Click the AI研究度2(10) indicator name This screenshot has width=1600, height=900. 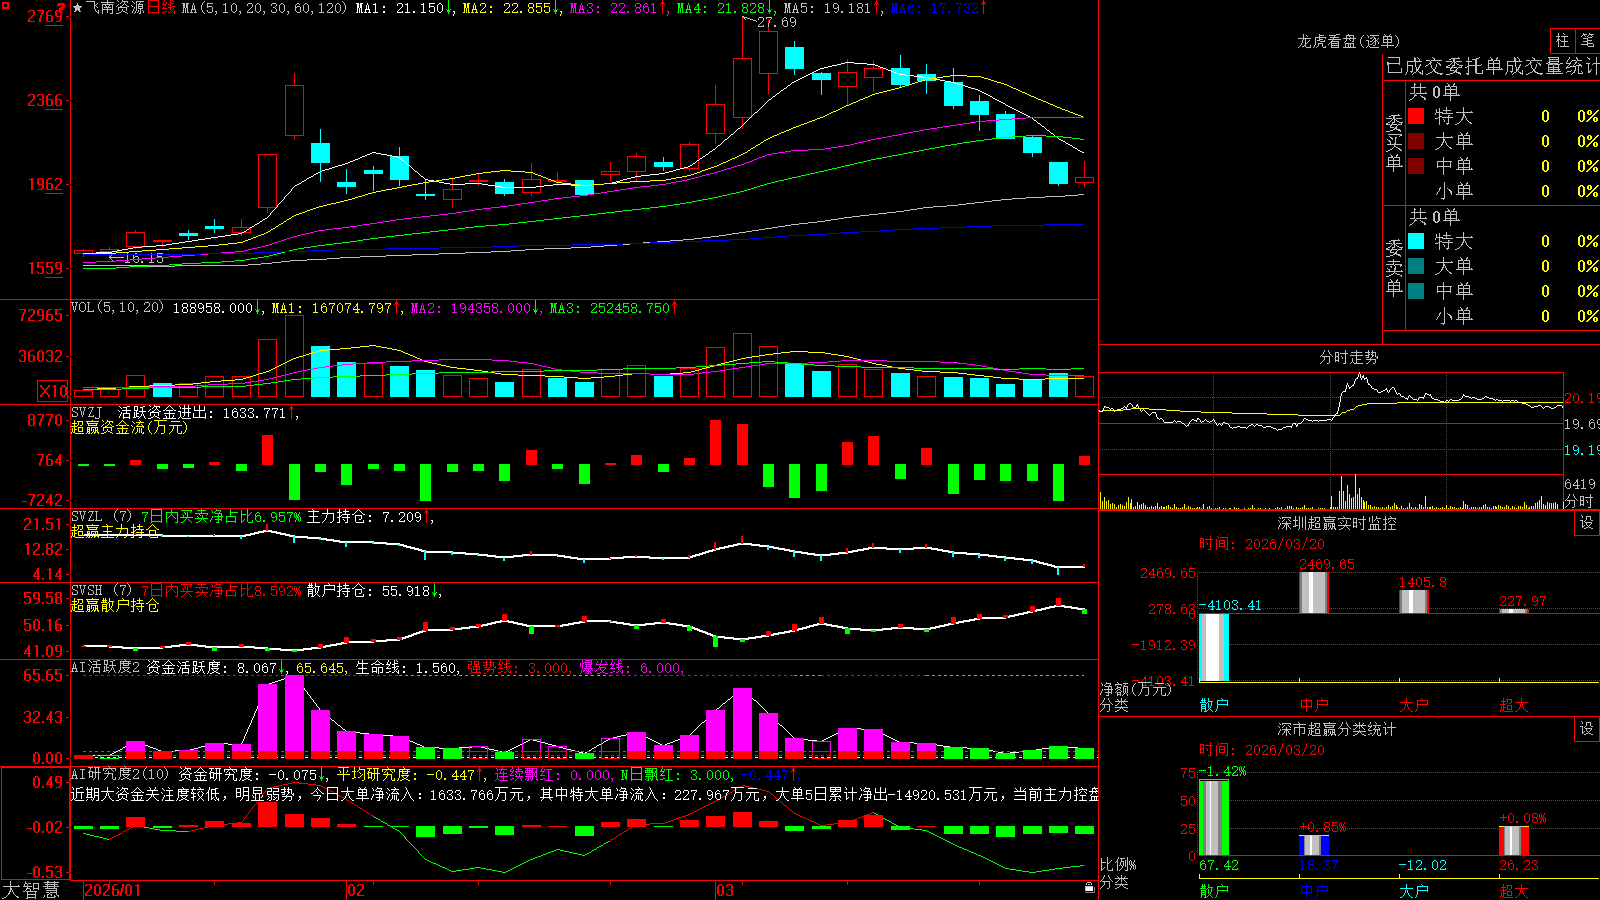click(120, 774)
